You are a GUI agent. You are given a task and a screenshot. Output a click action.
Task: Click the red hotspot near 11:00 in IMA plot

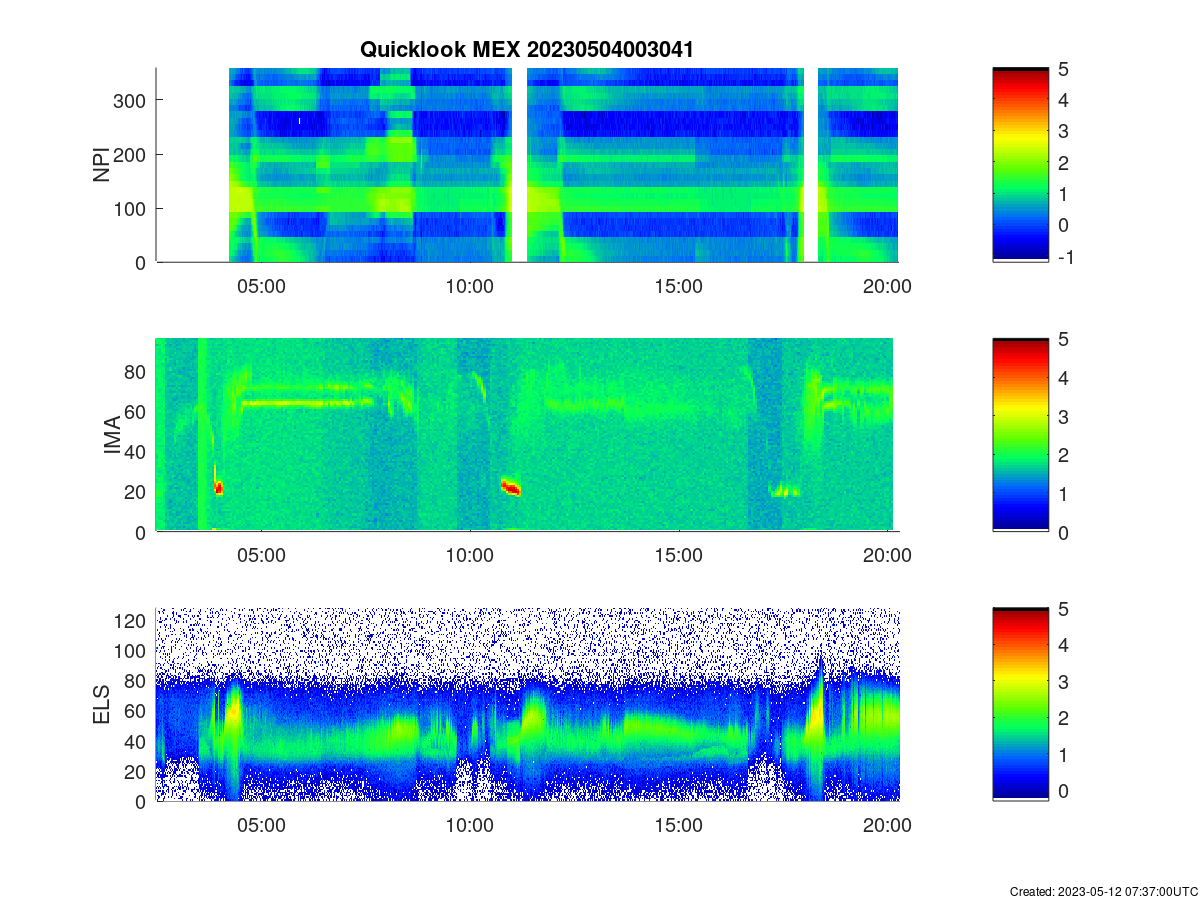click(x=511, y=488)
